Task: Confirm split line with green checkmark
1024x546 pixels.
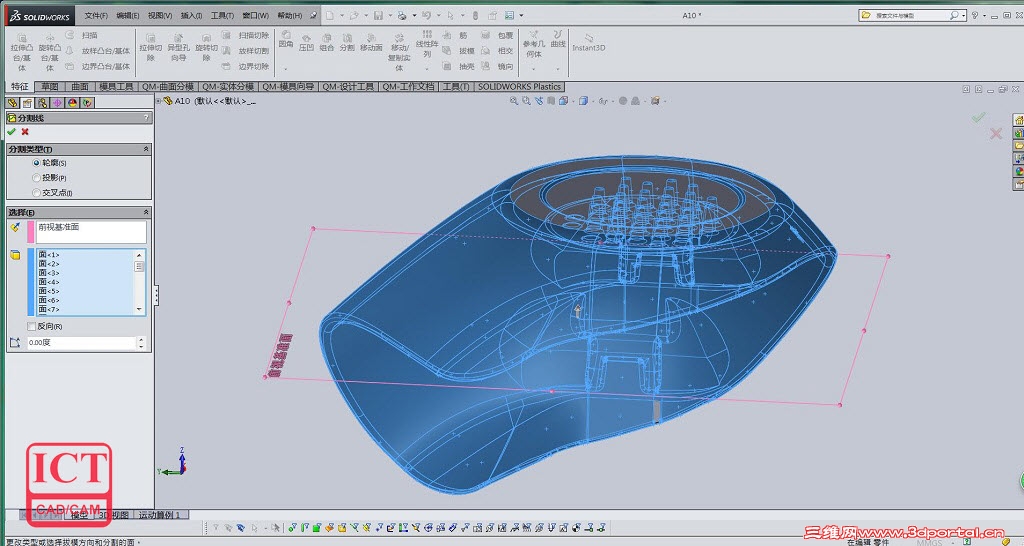Action: point(11,132)
